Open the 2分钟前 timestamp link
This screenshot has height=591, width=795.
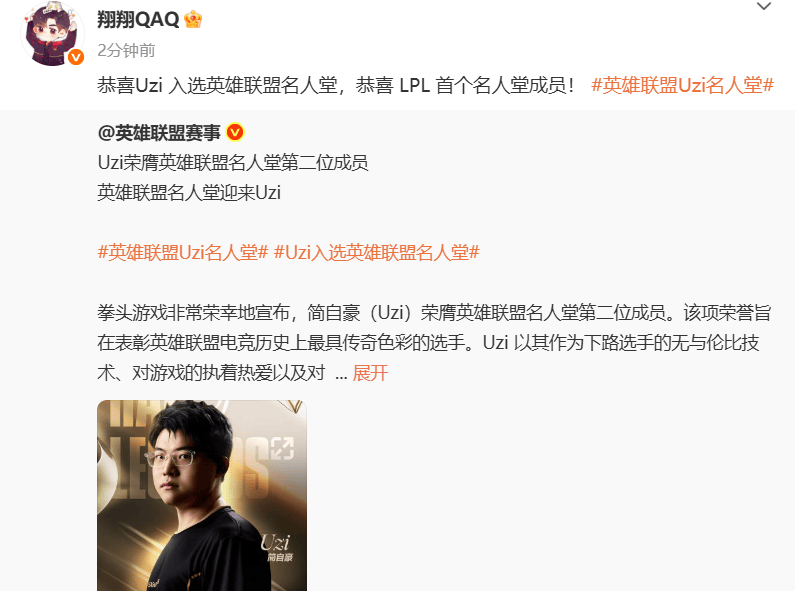tap(126, 50)
